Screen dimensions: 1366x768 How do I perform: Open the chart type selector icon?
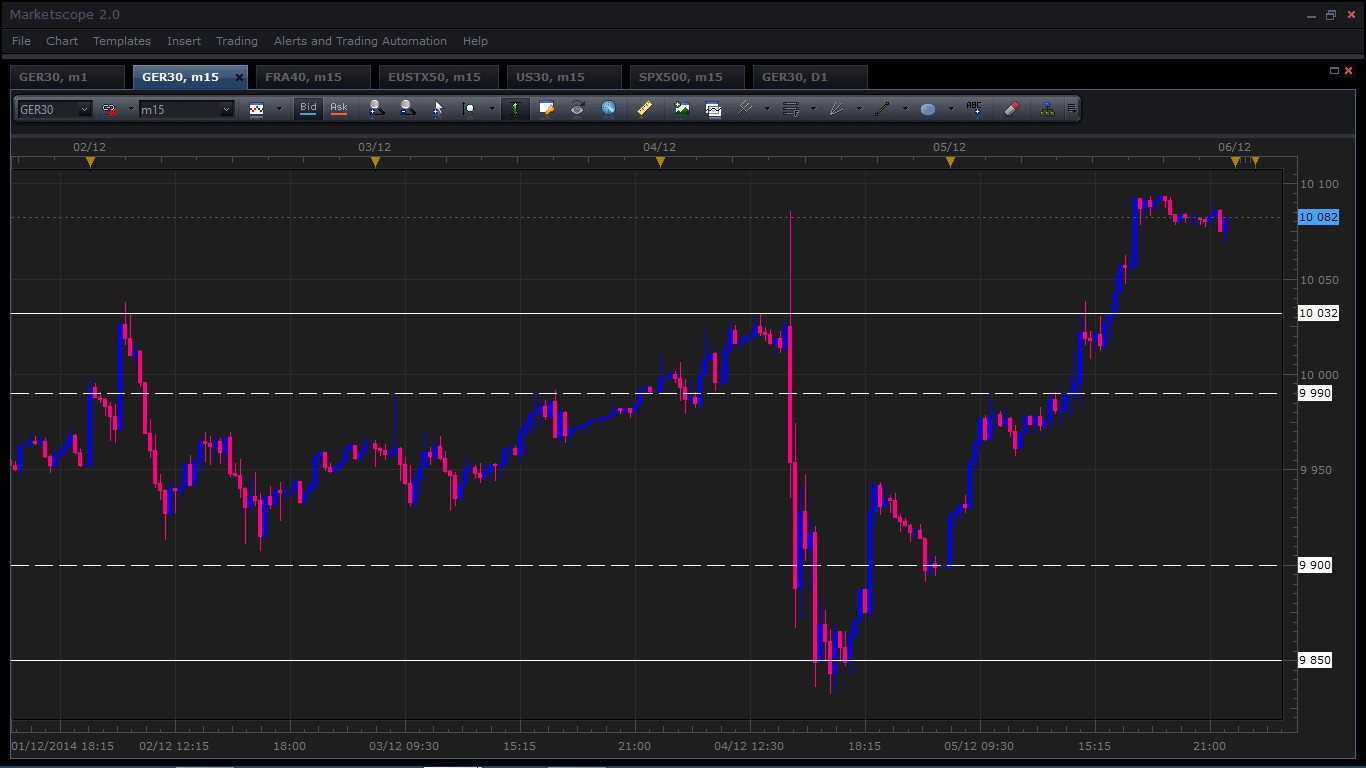pos(257,109)
